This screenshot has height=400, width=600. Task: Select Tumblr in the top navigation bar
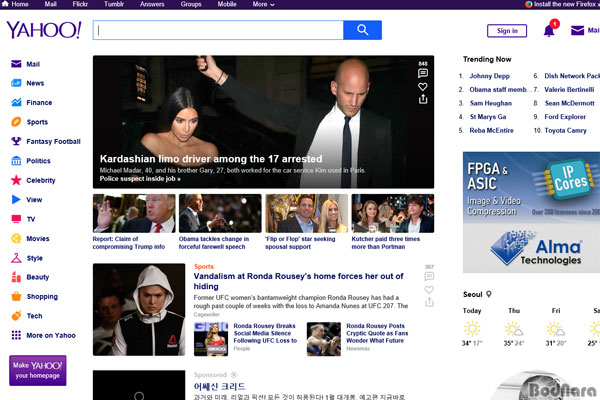coord(114,4)
